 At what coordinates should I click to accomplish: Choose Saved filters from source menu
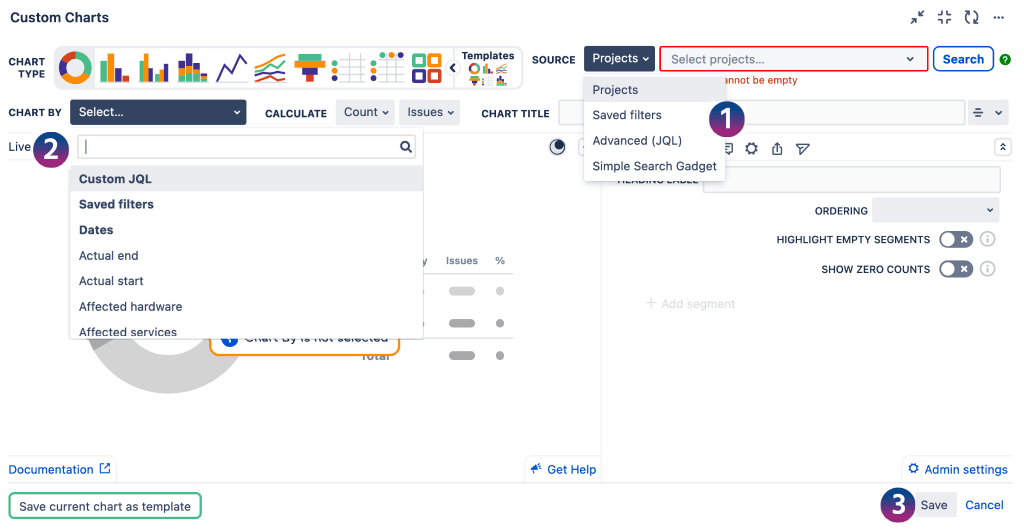627,115
